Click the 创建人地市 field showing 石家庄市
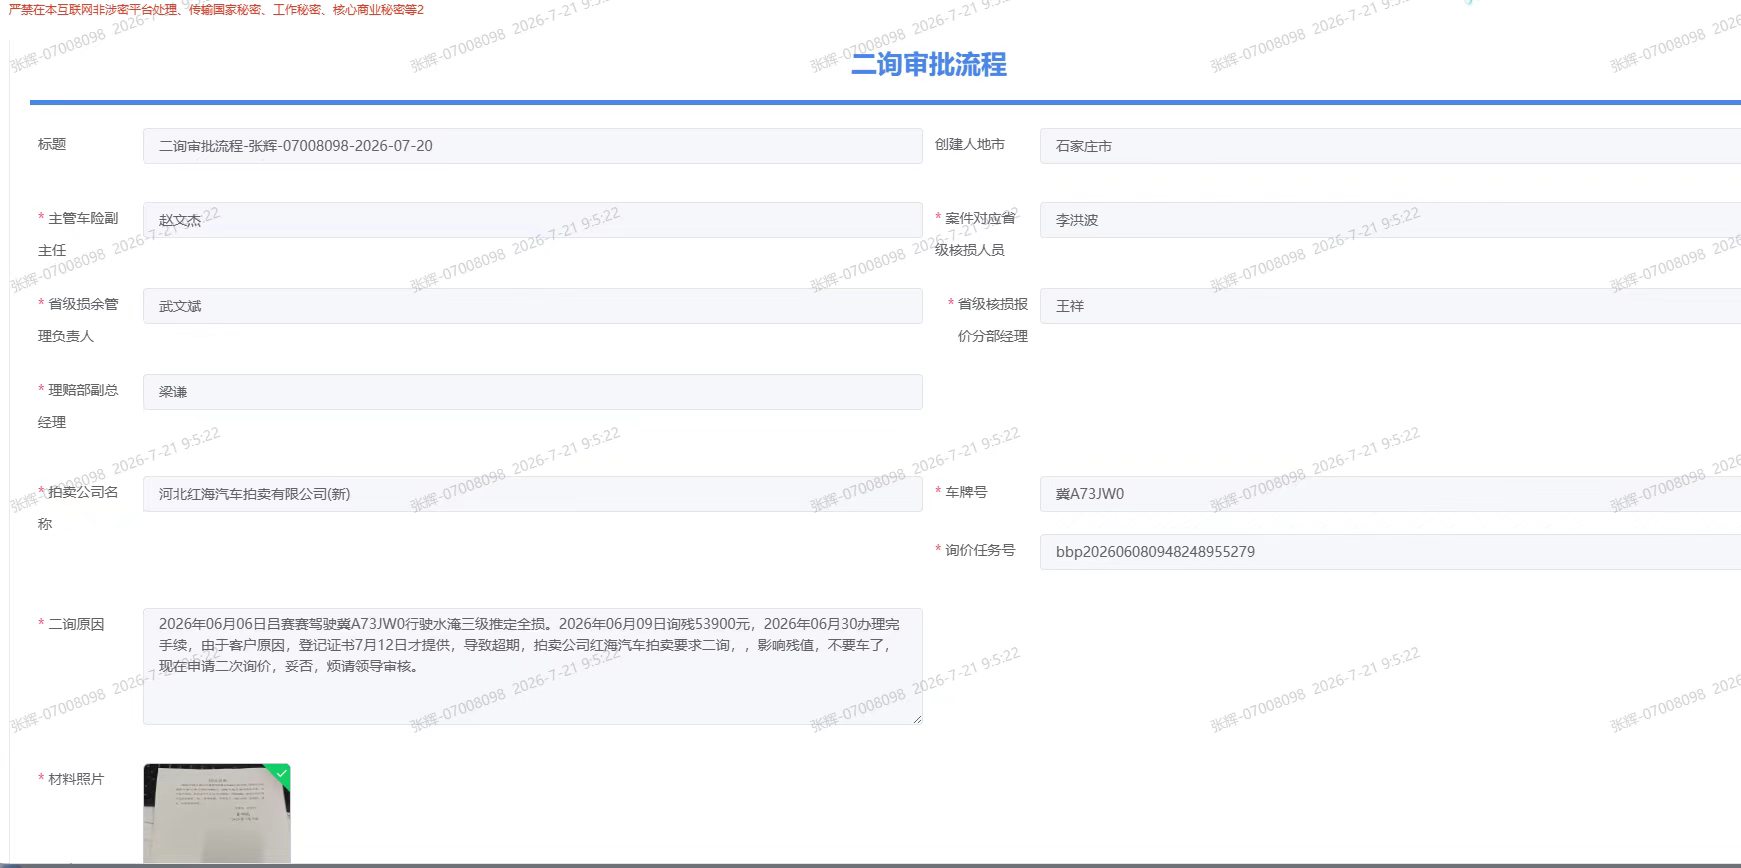The width and height of the screenshot is (1741, 868). pos(1390,146)
